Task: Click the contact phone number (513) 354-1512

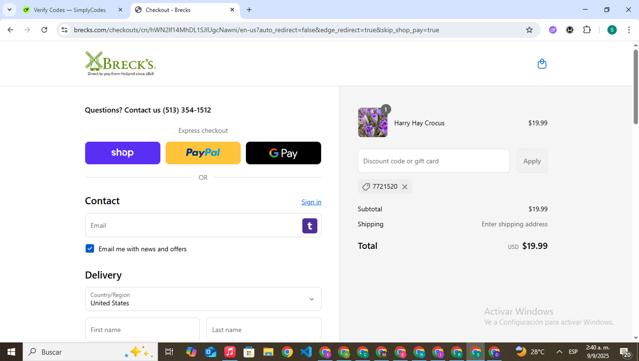Action: tap(187, 110)
